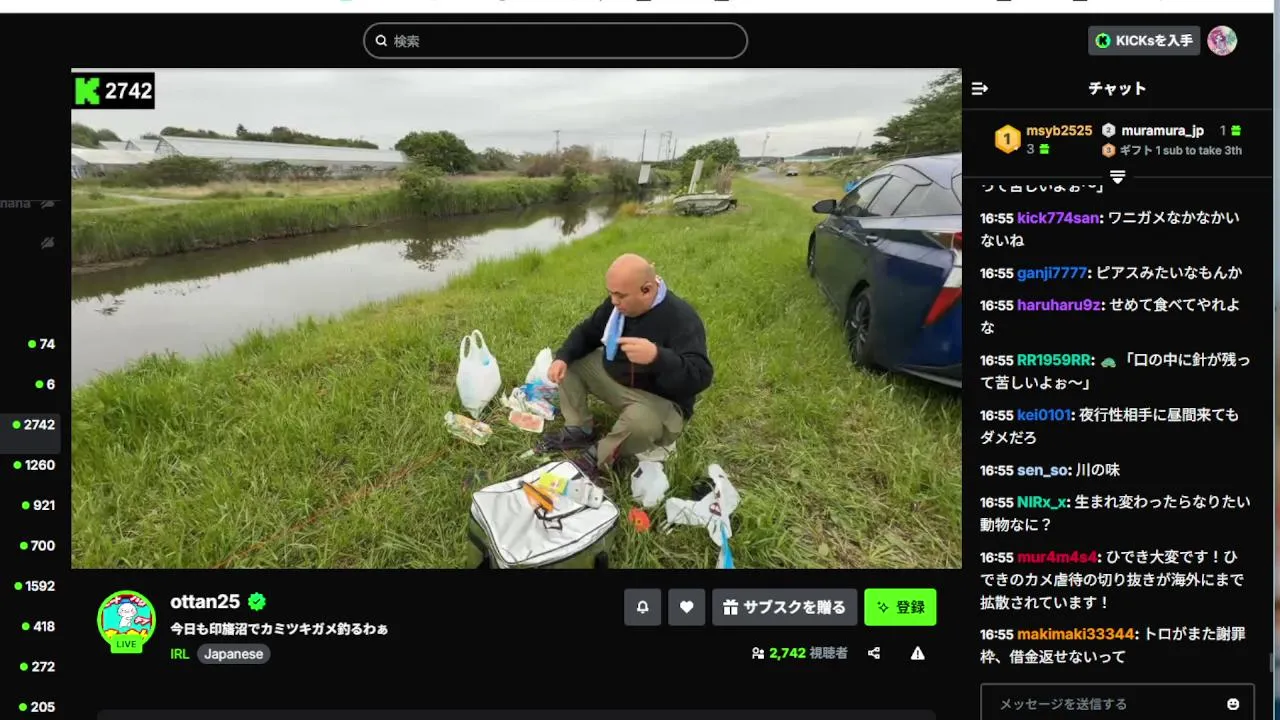
Task: Collapse chat panel with arrow icon
Action: [x=980, y=88]
